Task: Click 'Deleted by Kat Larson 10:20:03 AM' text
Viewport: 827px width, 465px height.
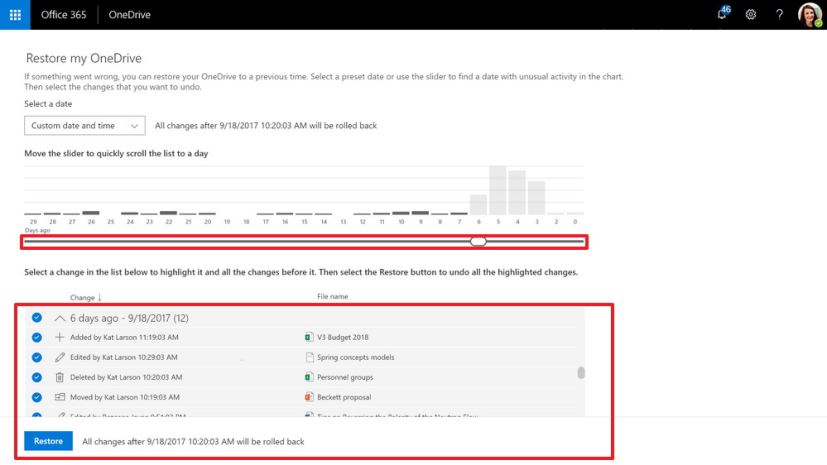Action: [x=126, y=377]
